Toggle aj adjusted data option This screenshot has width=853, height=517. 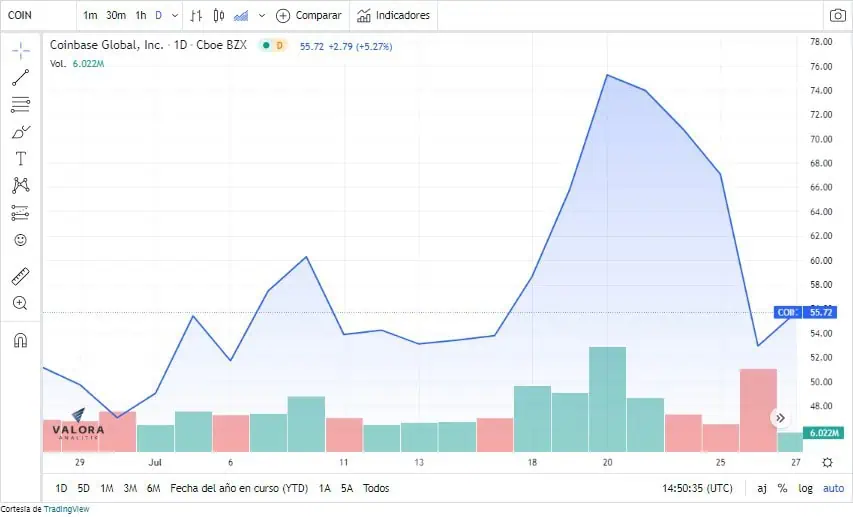pos(762,488)
